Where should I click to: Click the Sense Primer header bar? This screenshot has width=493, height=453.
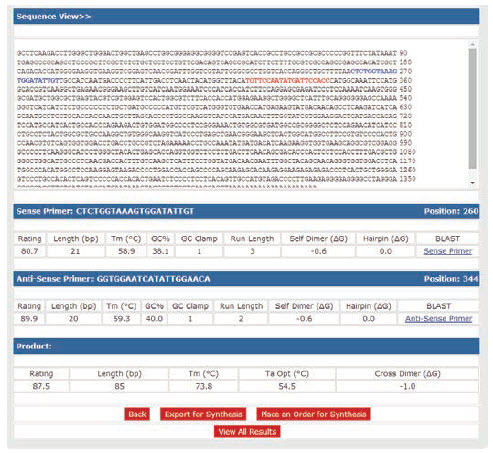pos(246,211)
